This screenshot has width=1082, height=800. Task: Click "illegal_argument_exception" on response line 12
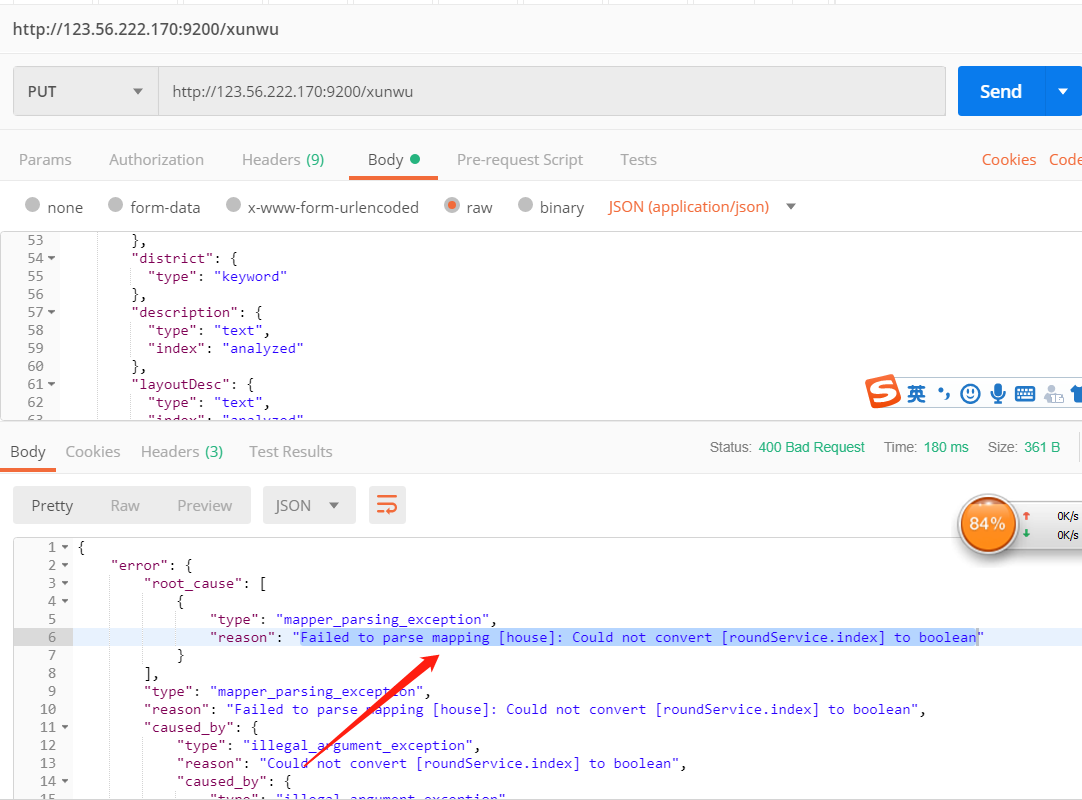tap(357, 745)
